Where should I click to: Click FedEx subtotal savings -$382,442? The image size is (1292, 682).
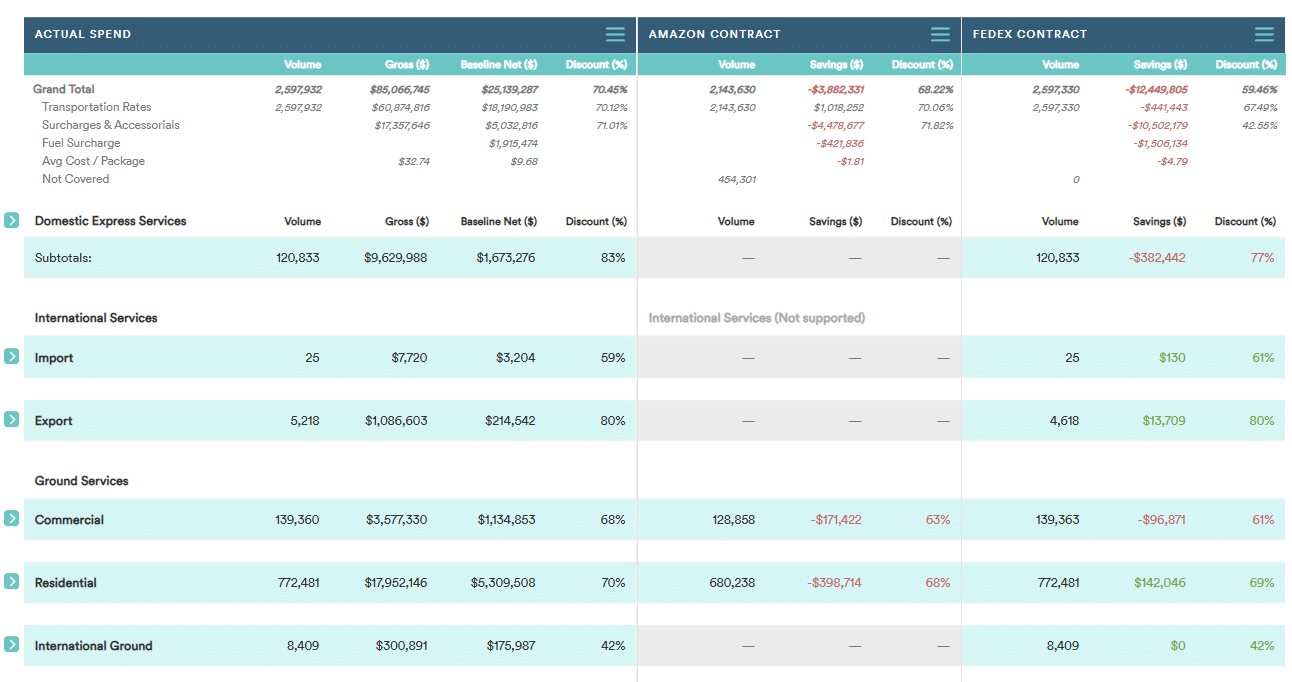(1157, 258)
